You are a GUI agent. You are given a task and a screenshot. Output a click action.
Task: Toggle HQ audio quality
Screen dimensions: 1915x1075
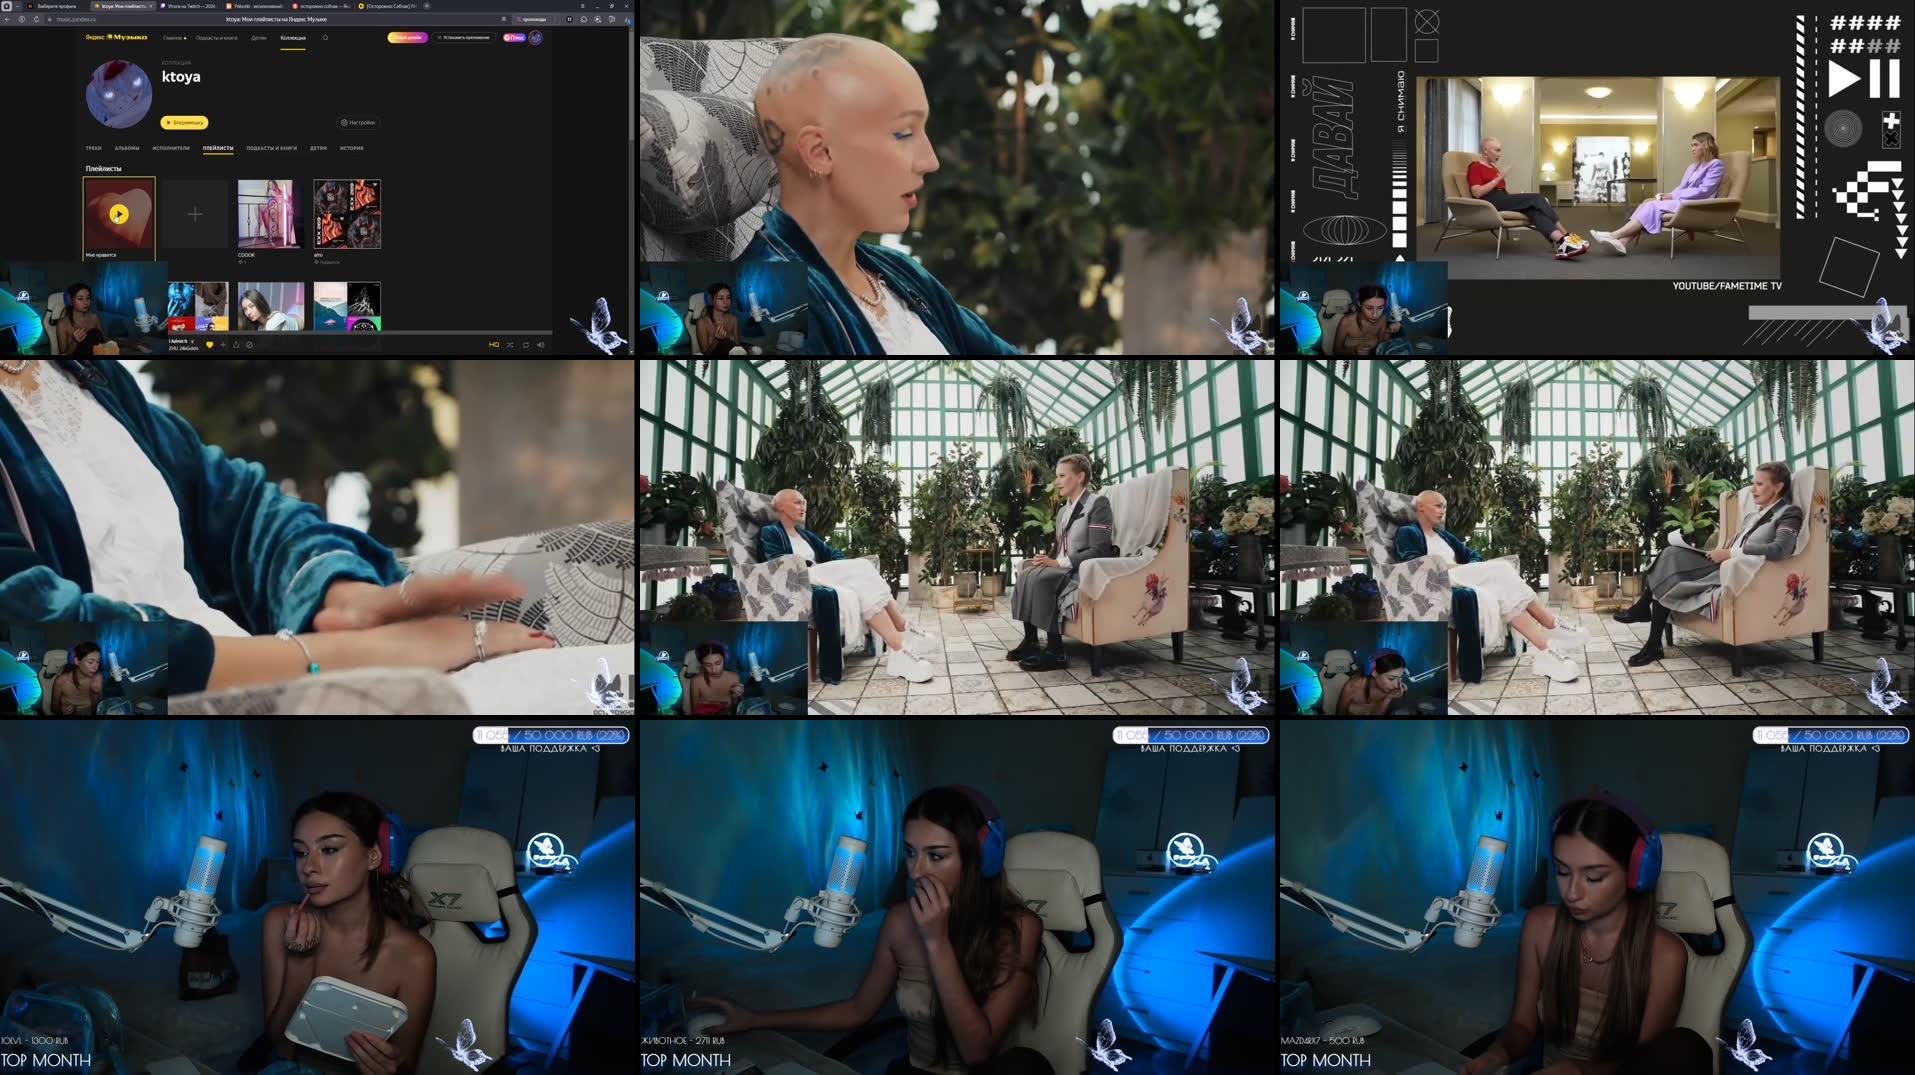[494, 345]
